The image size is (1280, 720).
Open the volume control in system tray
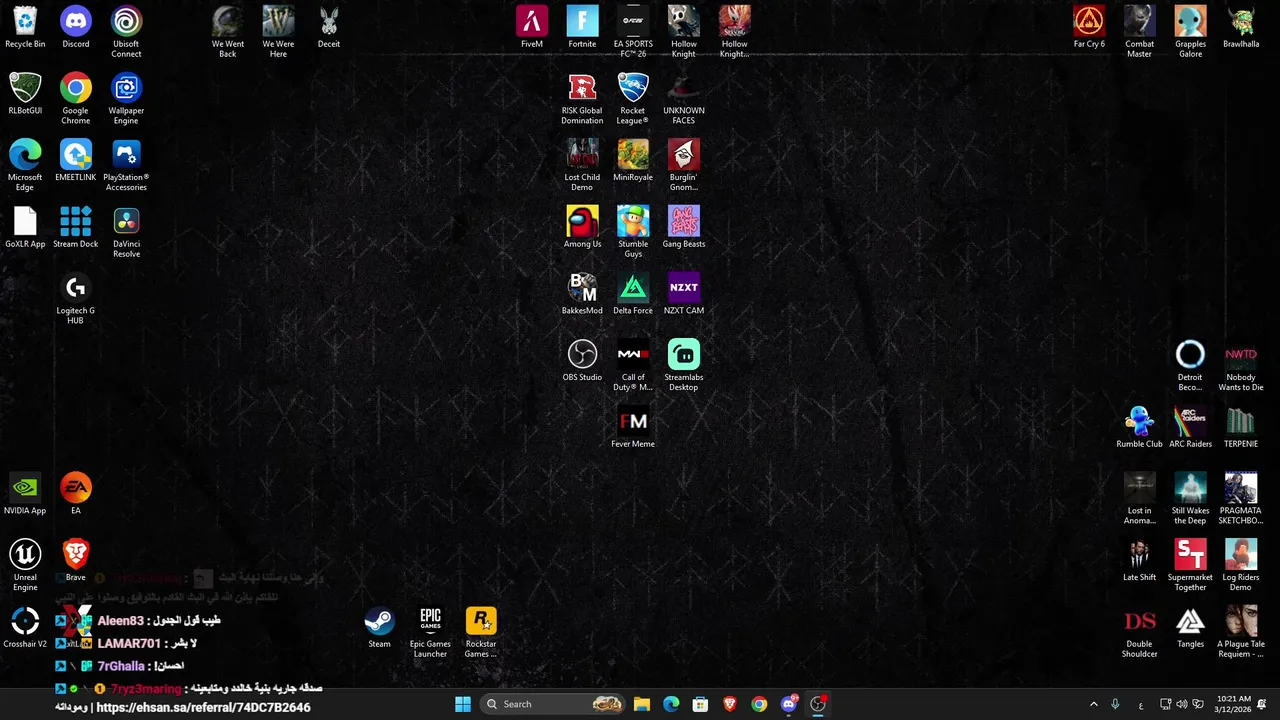pos(1182,704)
